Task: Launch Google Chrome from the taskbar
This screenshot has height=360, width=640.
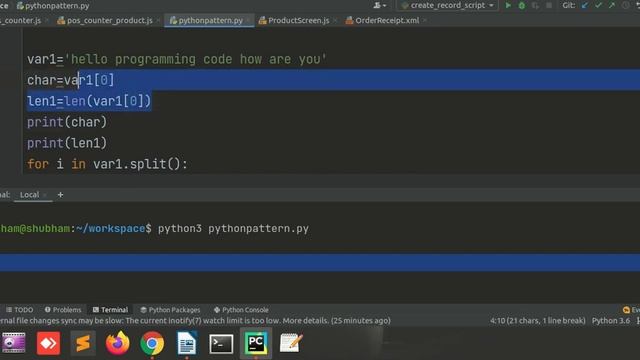Action: 152,343
